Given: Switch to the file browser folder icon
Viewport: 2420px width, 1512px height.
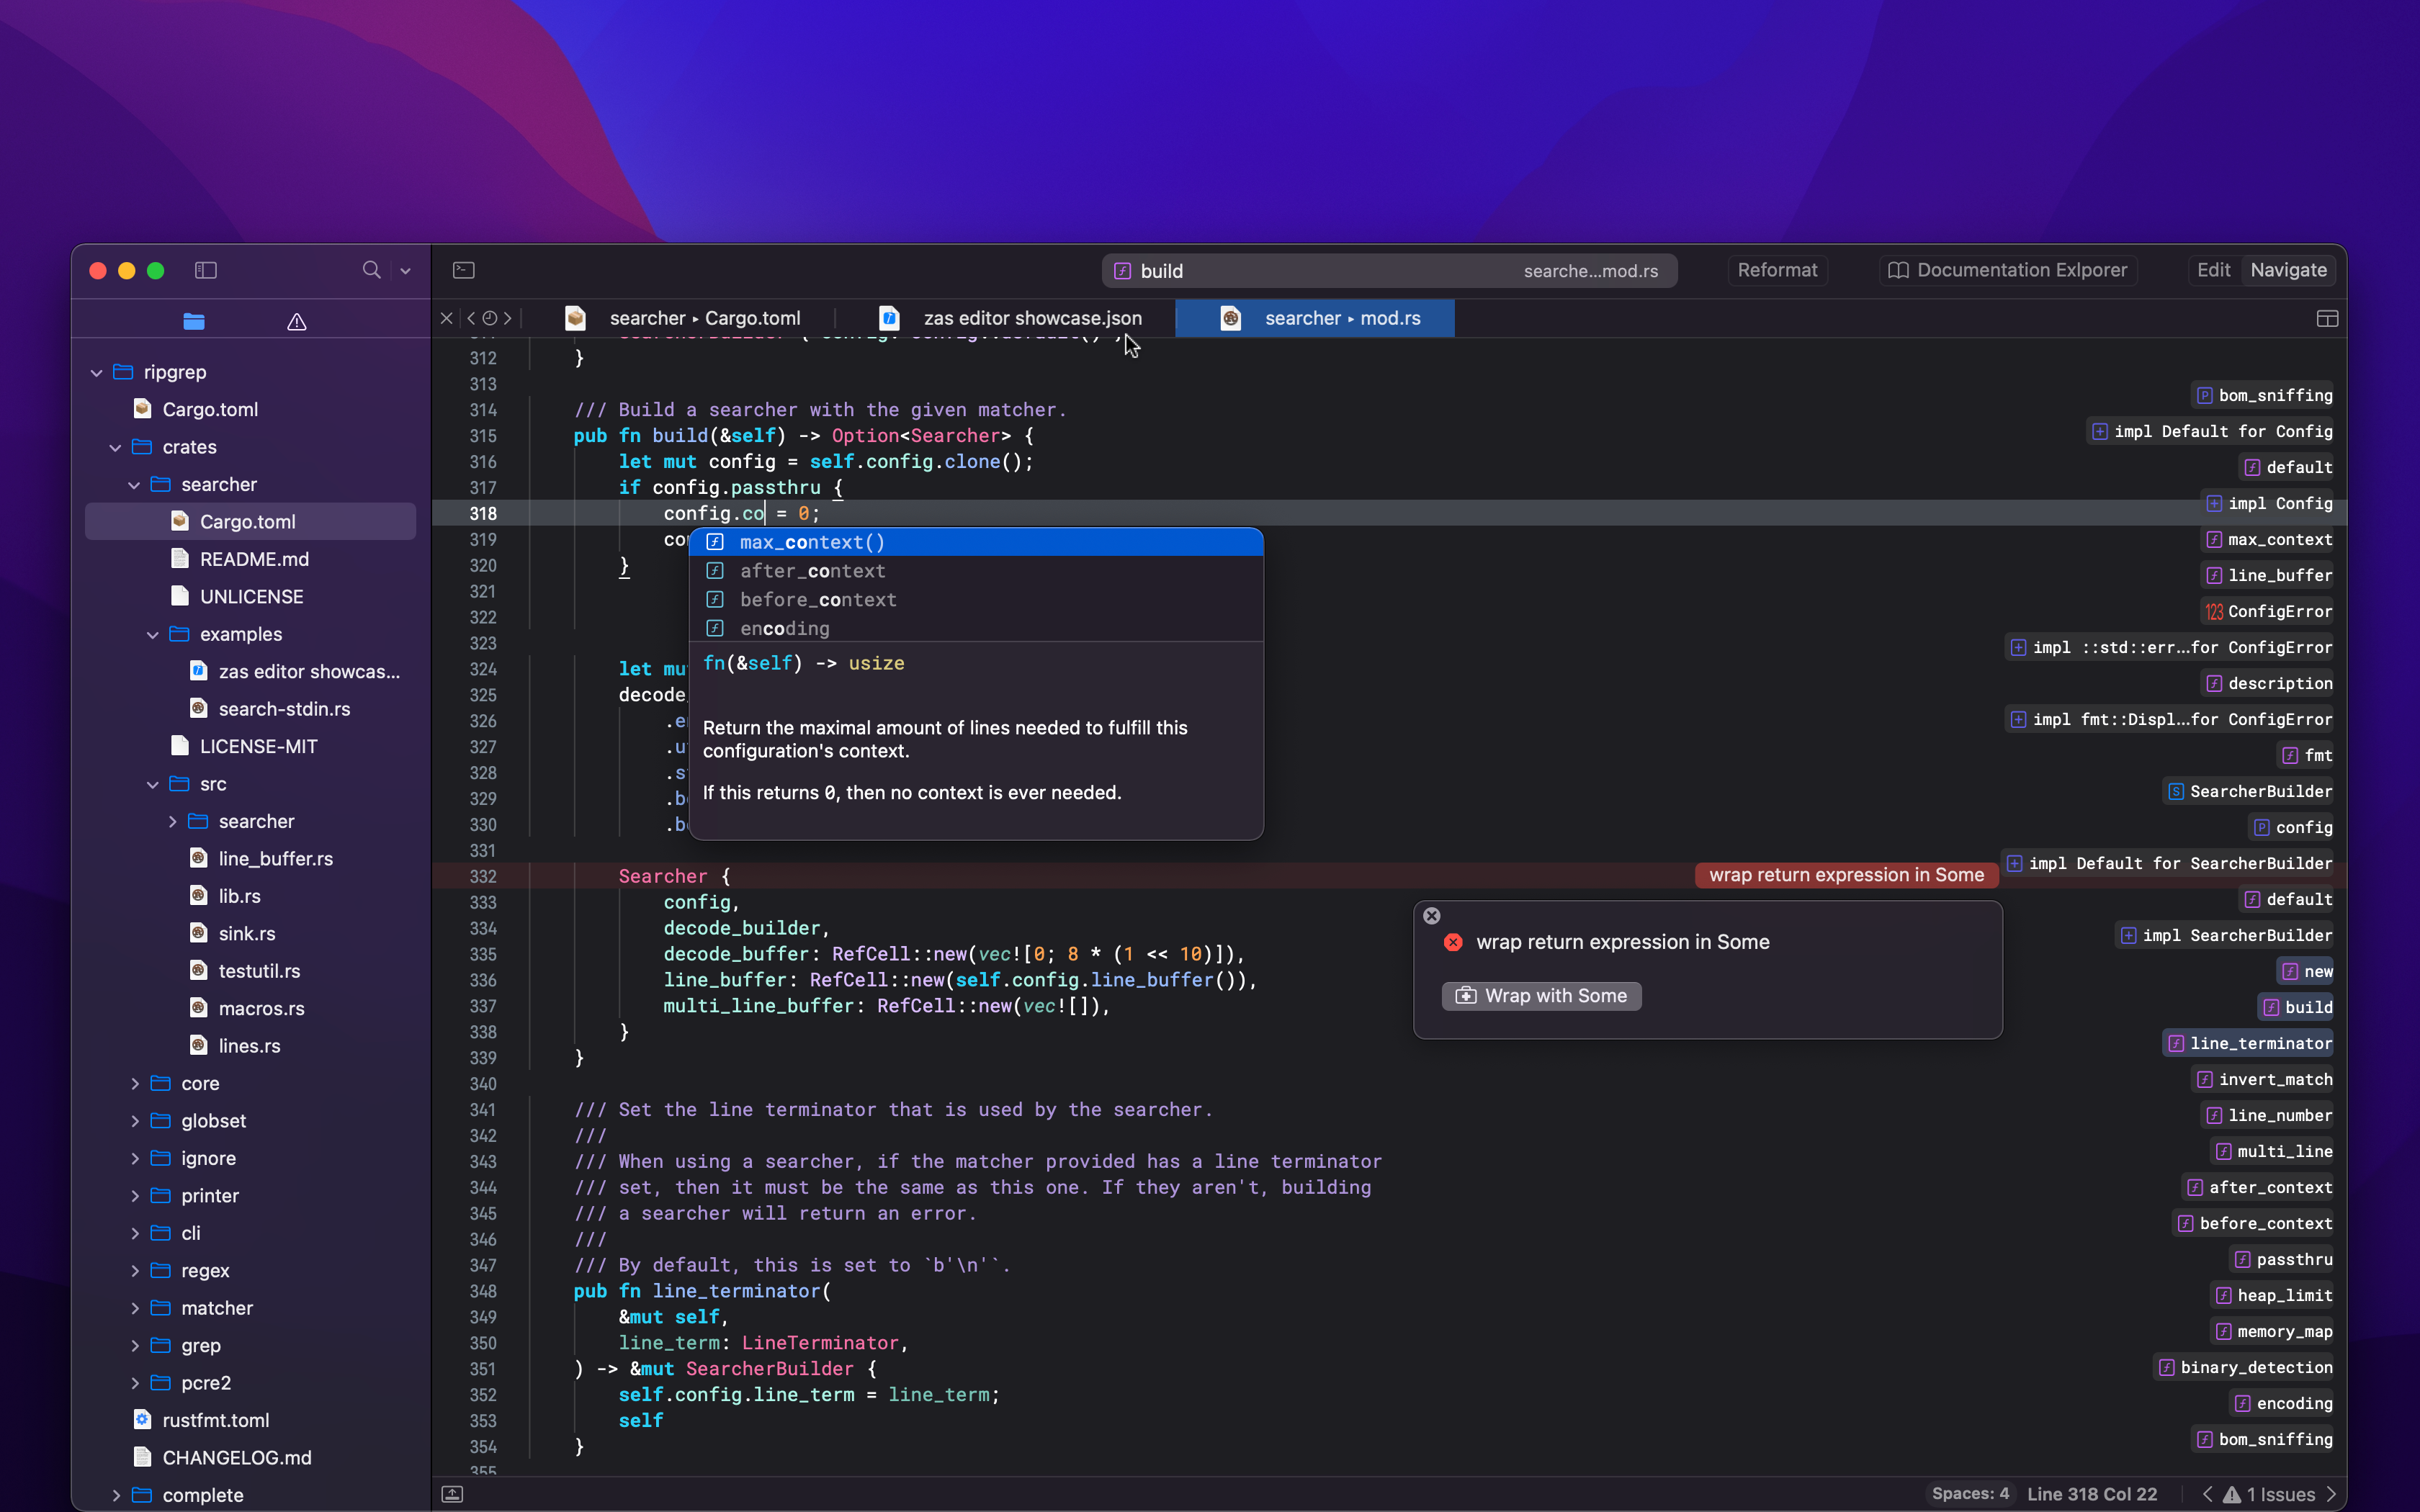Looking at the screenshot, I should coord(194,321).
